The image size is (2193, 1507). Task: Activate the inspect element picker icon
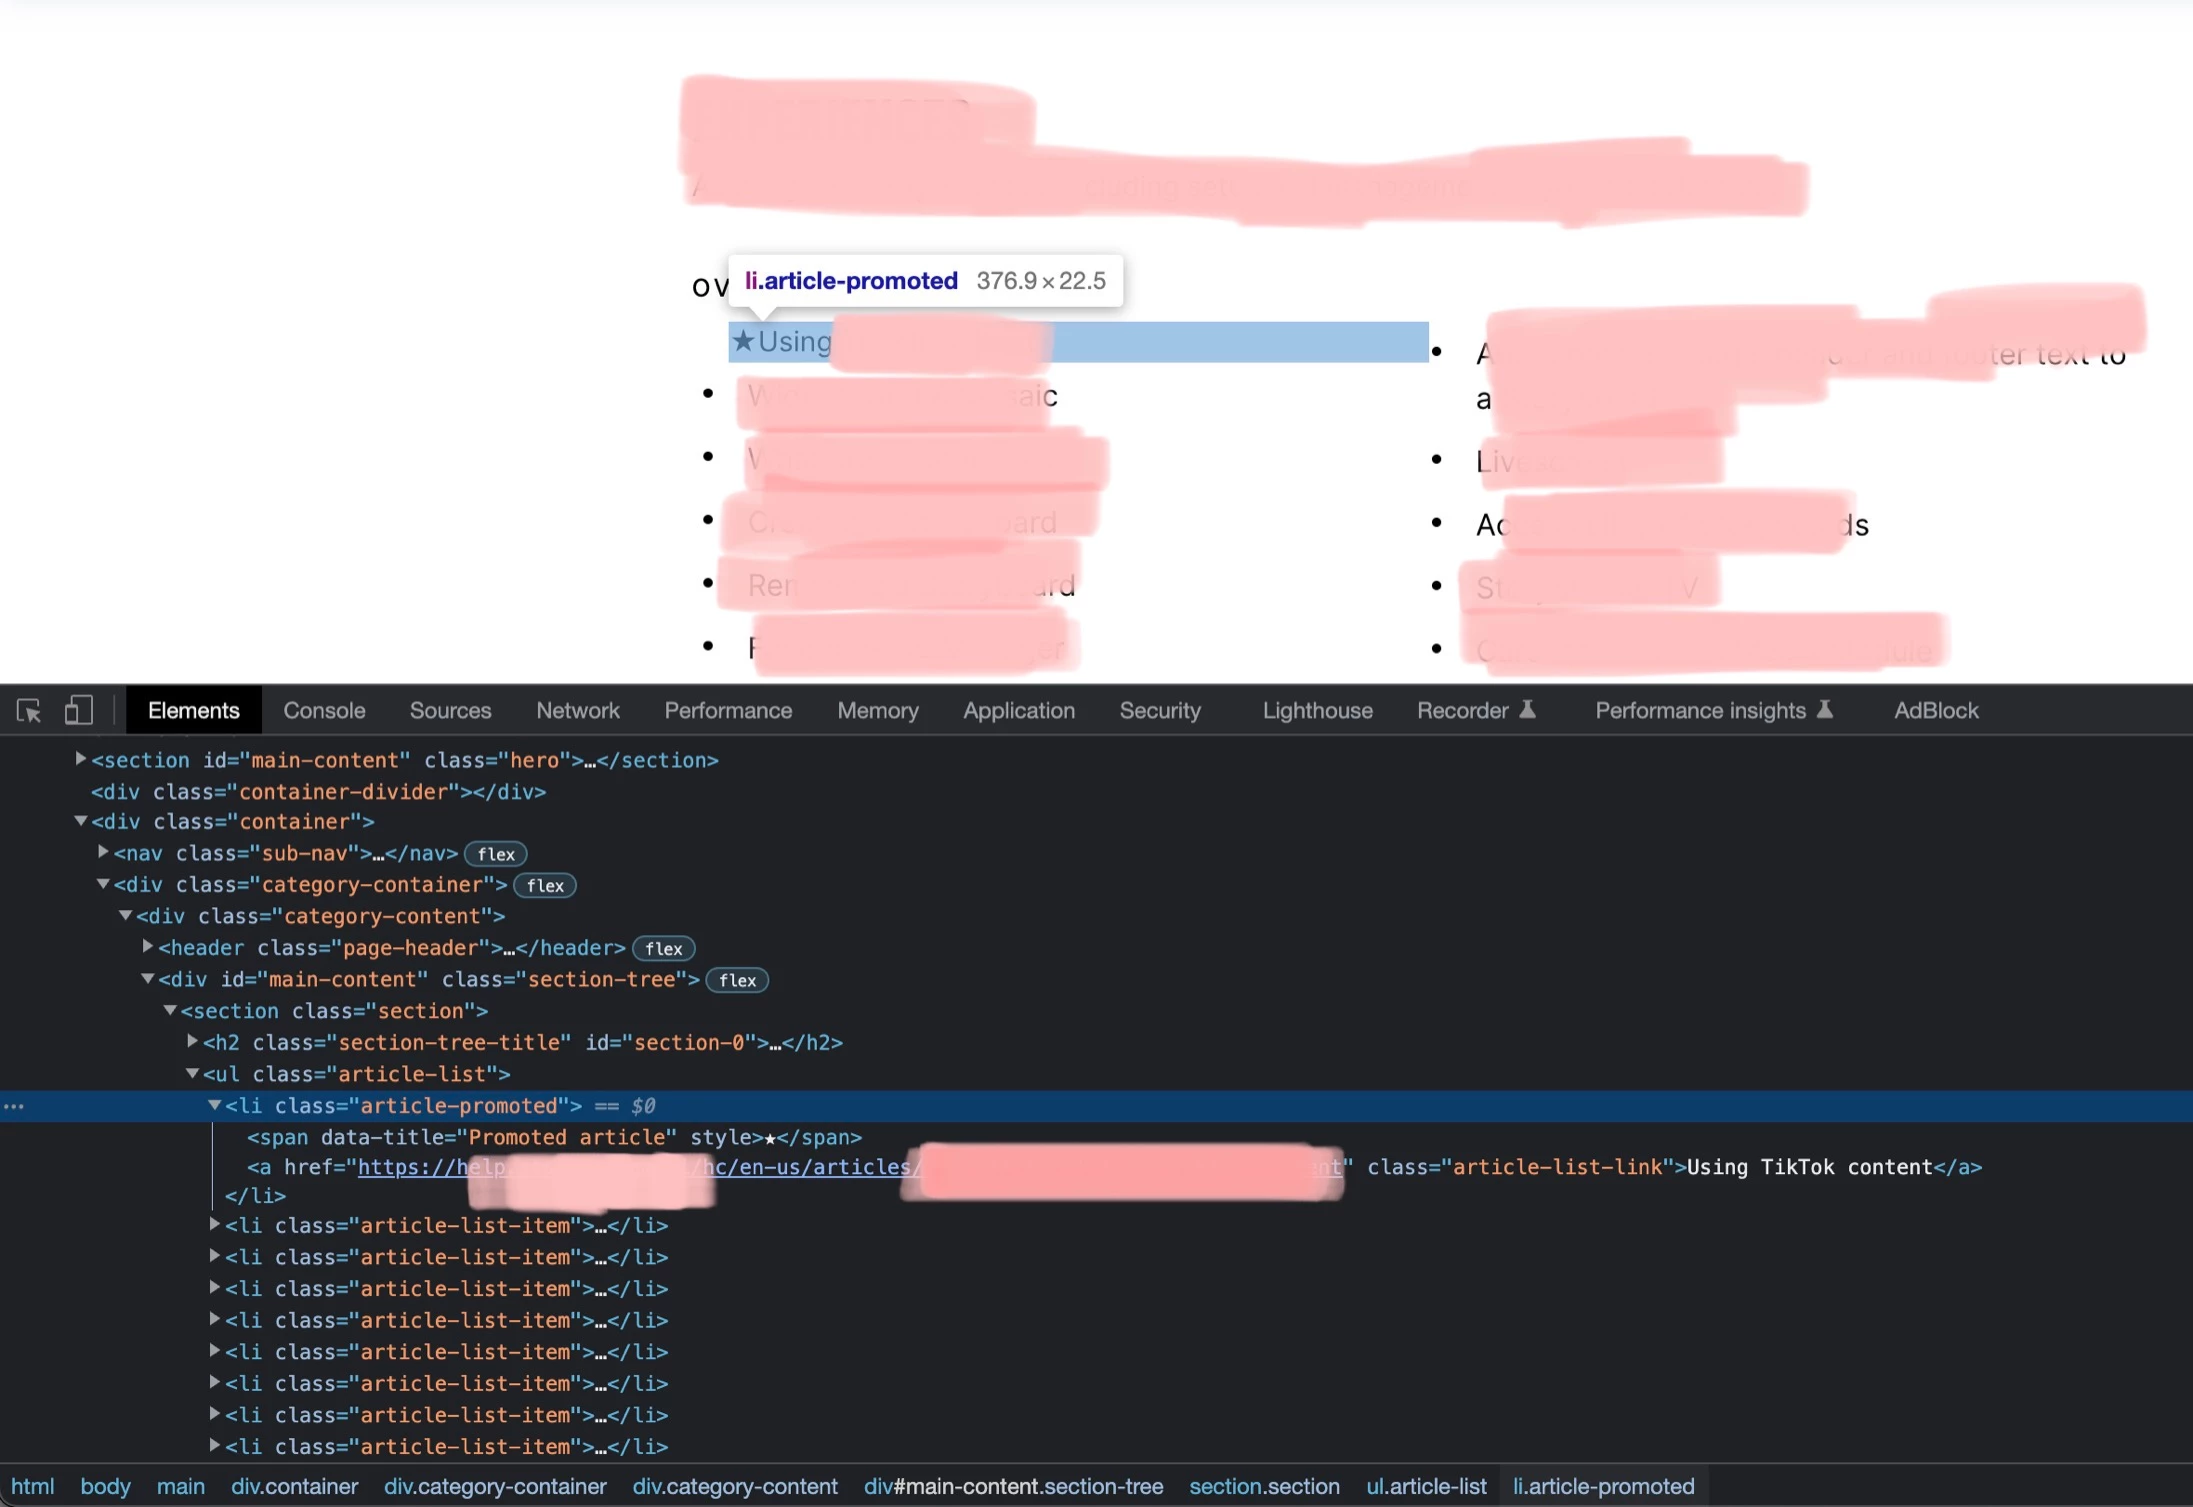[28, 711]
